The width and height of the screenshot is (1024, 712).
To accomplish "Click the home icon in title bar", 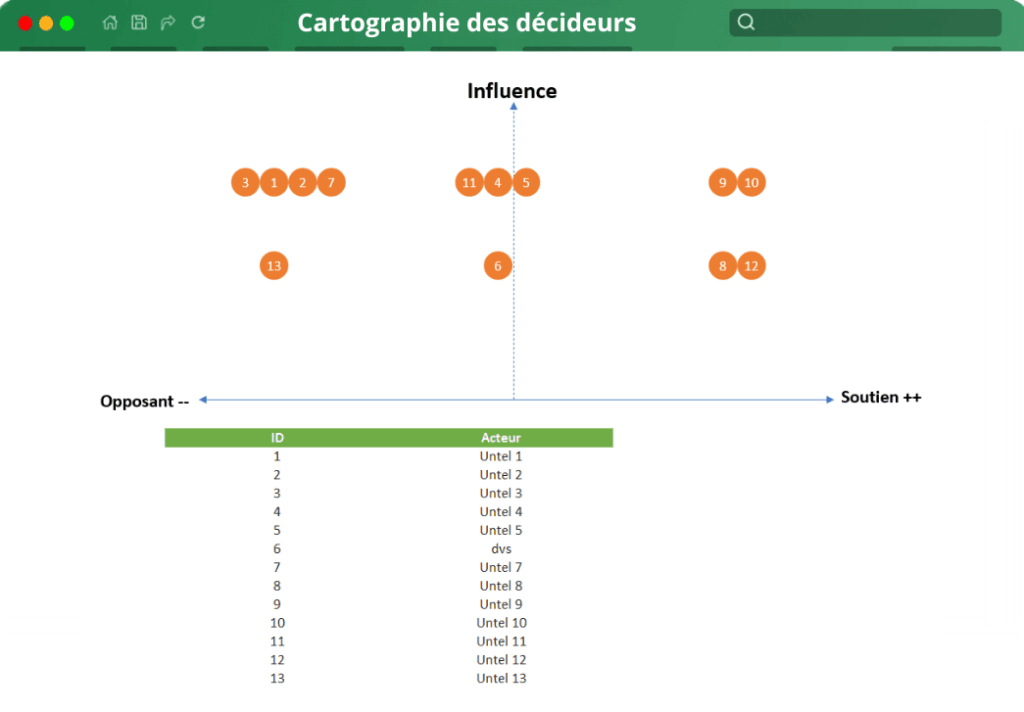I will click(110, 23).
